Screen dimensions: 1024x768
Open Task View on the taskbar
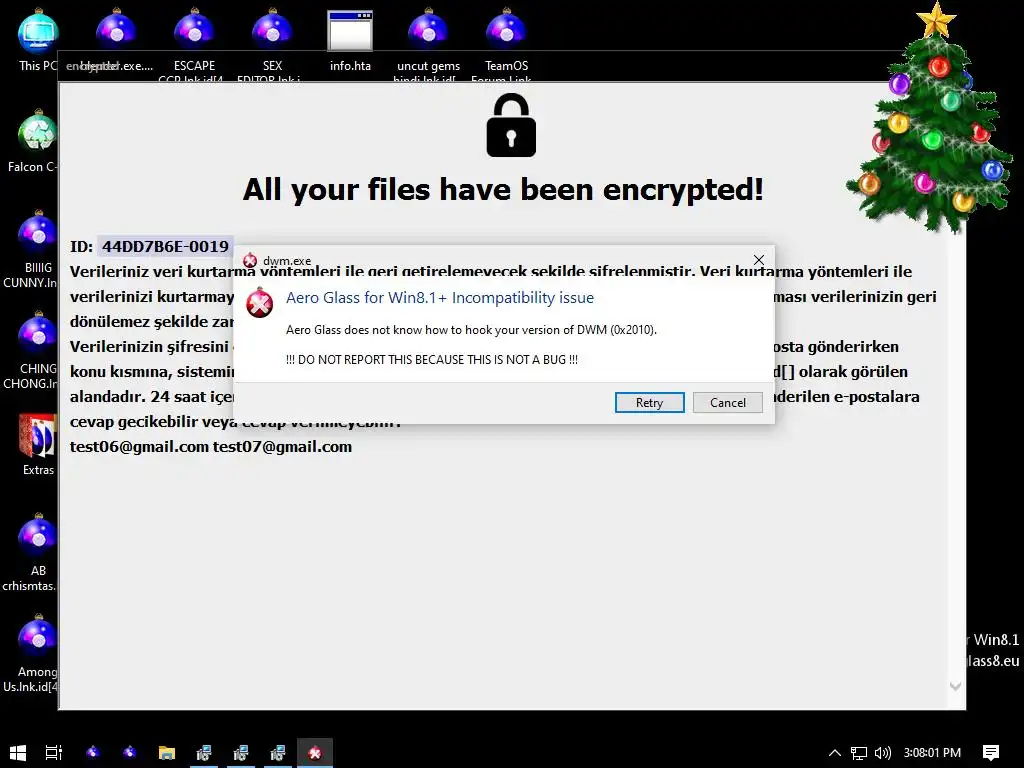coord(54,752)
